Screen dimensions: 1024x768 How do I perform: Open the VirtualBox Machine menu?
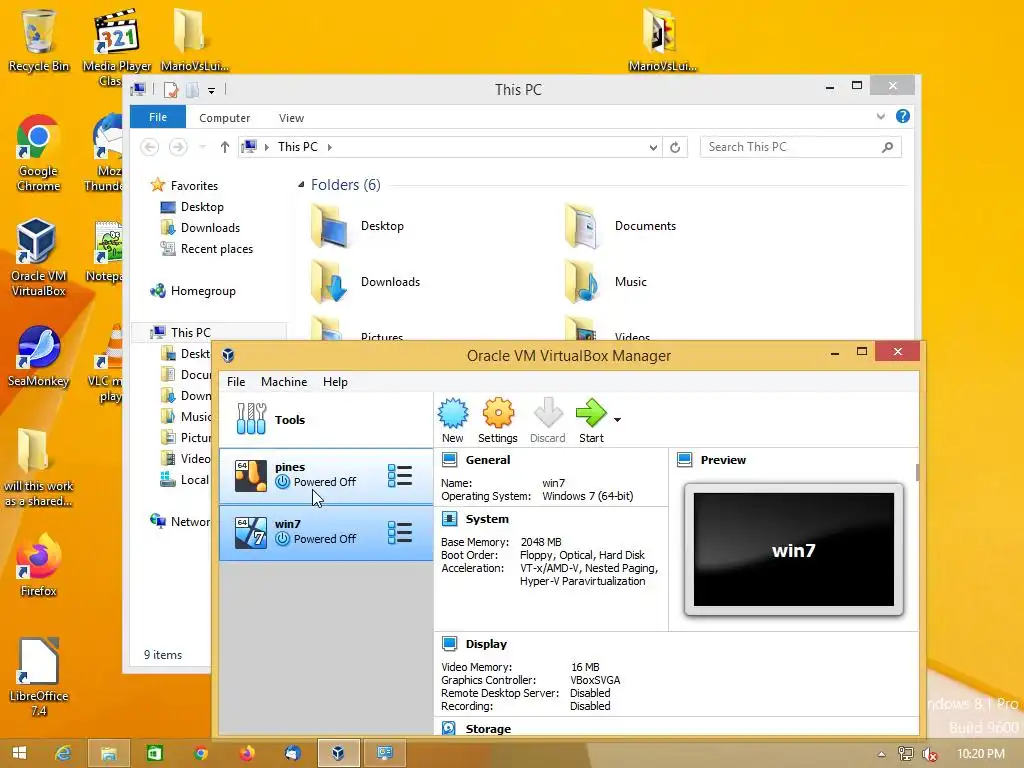(x=283, y=382)
